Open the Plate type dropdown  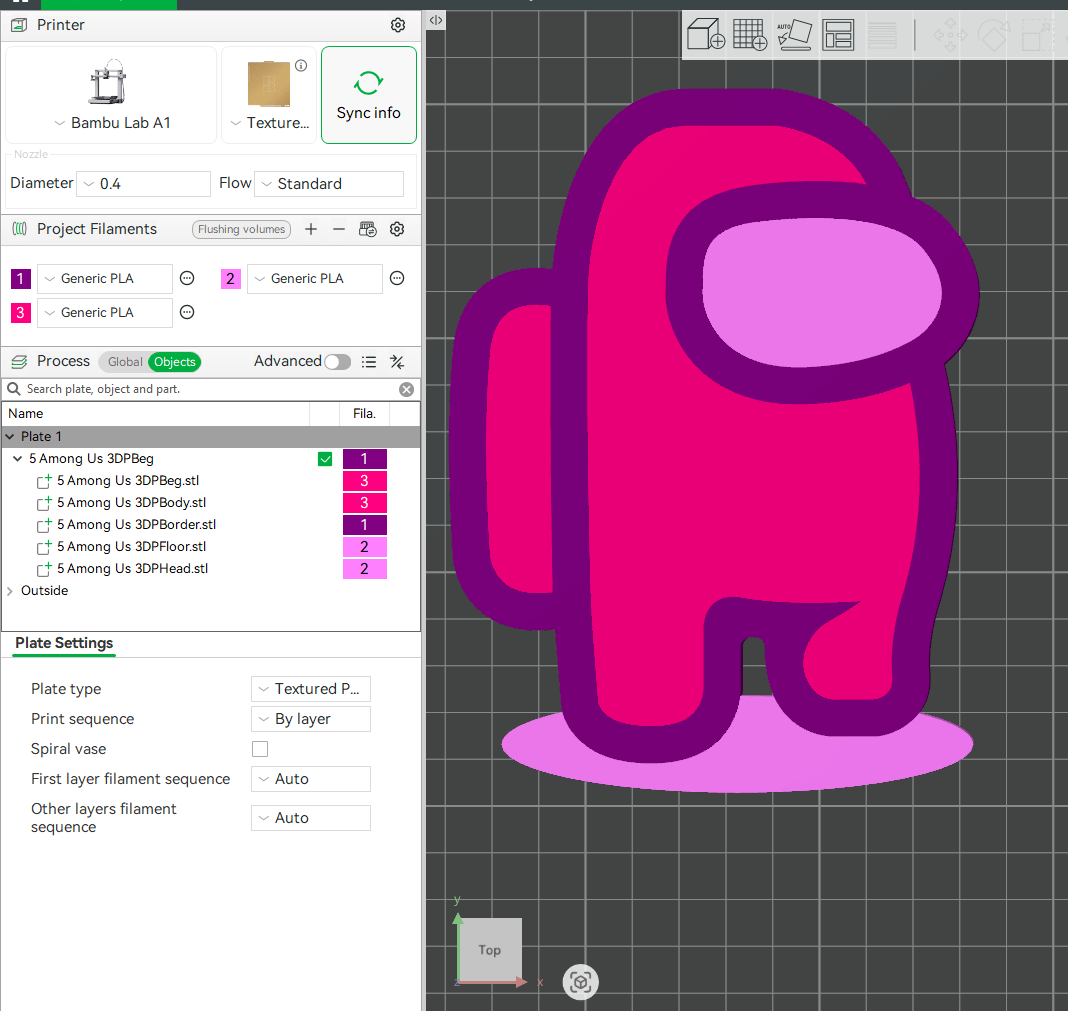pos(310,688)
